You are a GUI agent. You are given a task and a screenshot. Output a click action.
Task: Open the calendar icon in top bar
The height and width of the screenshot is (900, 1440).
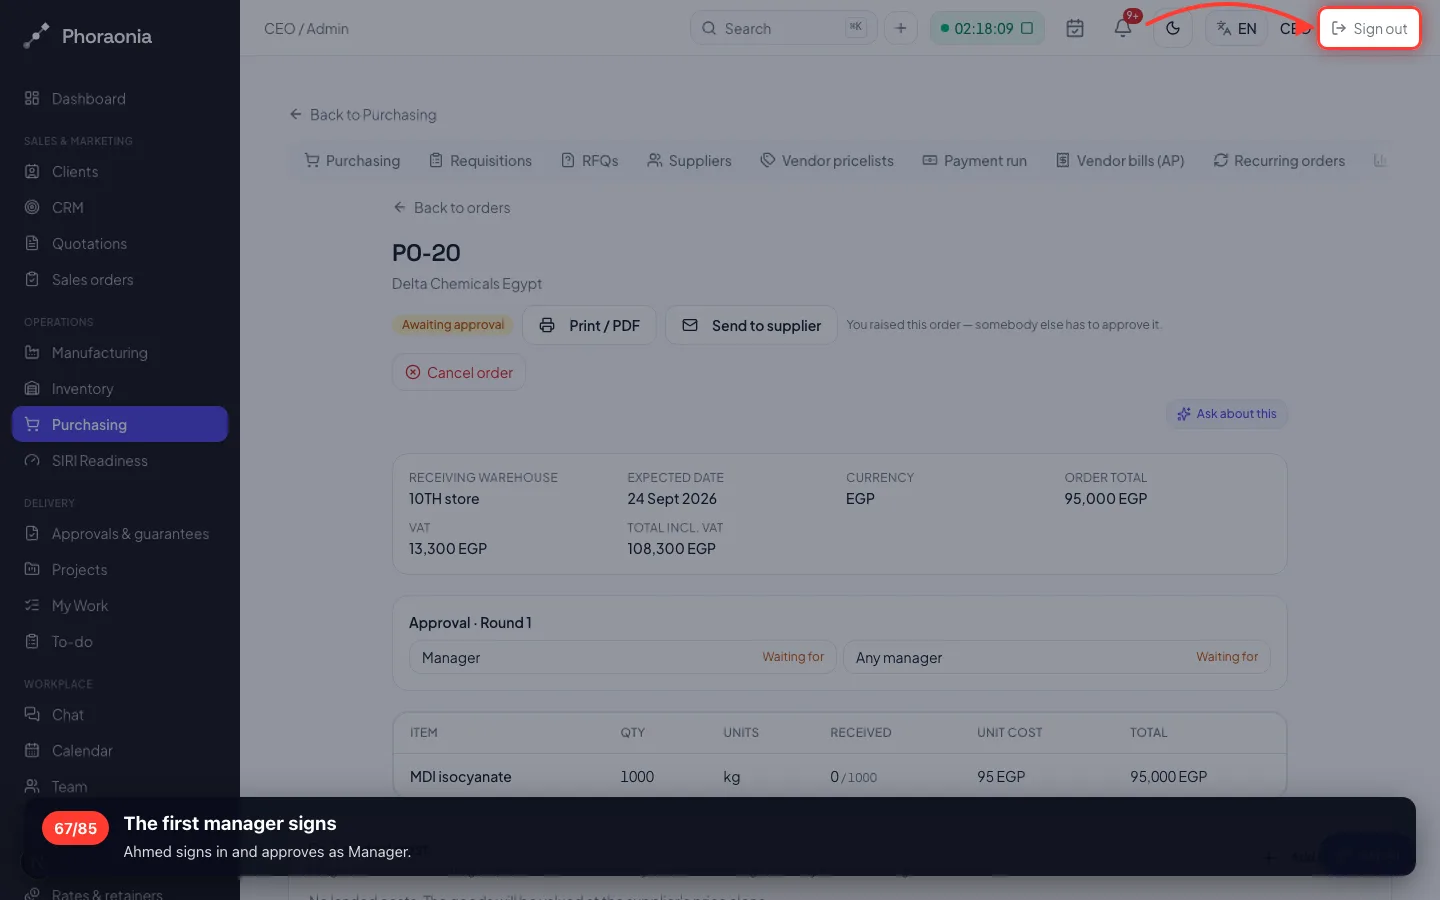click(x=1075, y=28)
